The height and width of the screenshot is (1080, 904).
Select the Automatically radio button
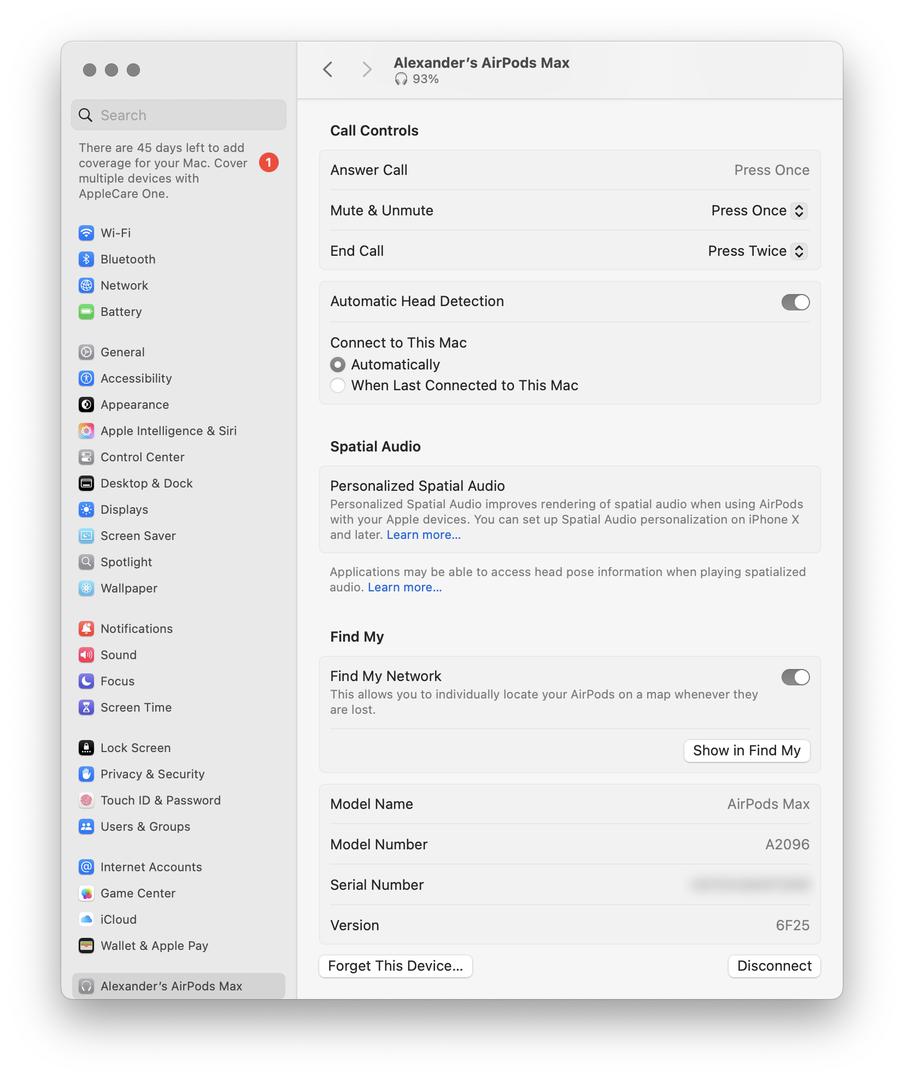(338, 364)
